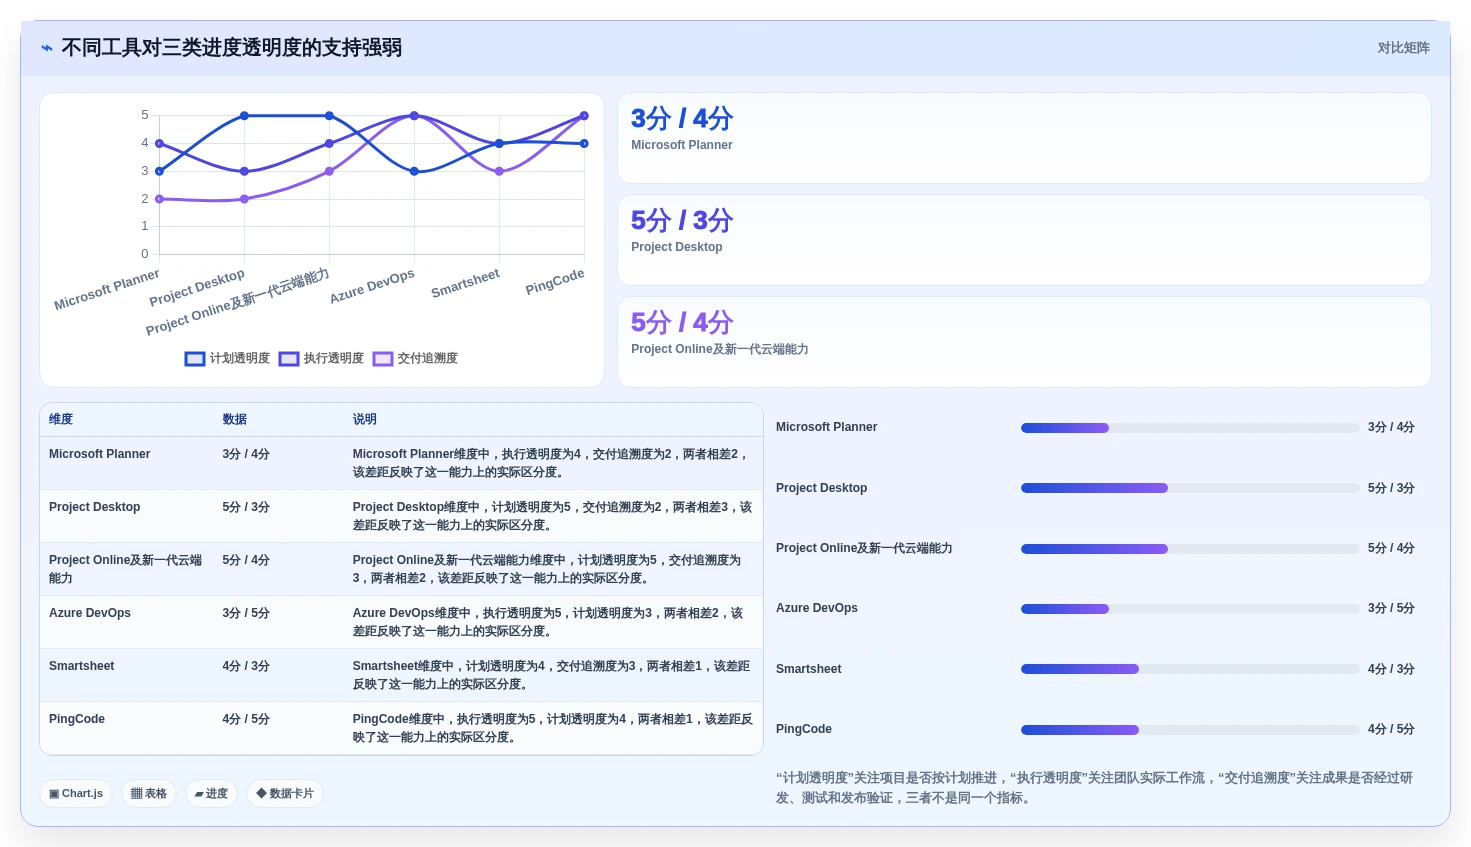
Task: Open the 5分 / 3分 Project Desktop card
Action: tap(1024, 240)
